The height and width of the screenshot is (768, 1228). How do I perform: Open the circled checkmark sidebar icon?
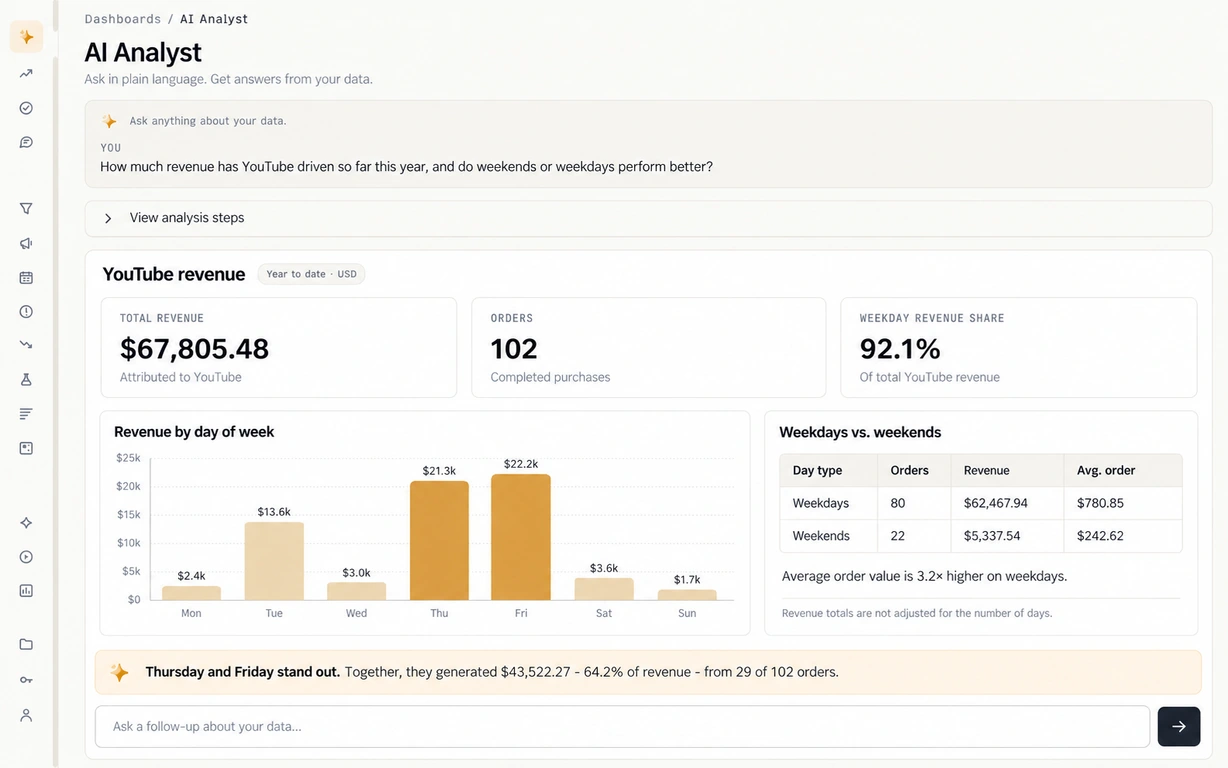[x=26, y=108]
